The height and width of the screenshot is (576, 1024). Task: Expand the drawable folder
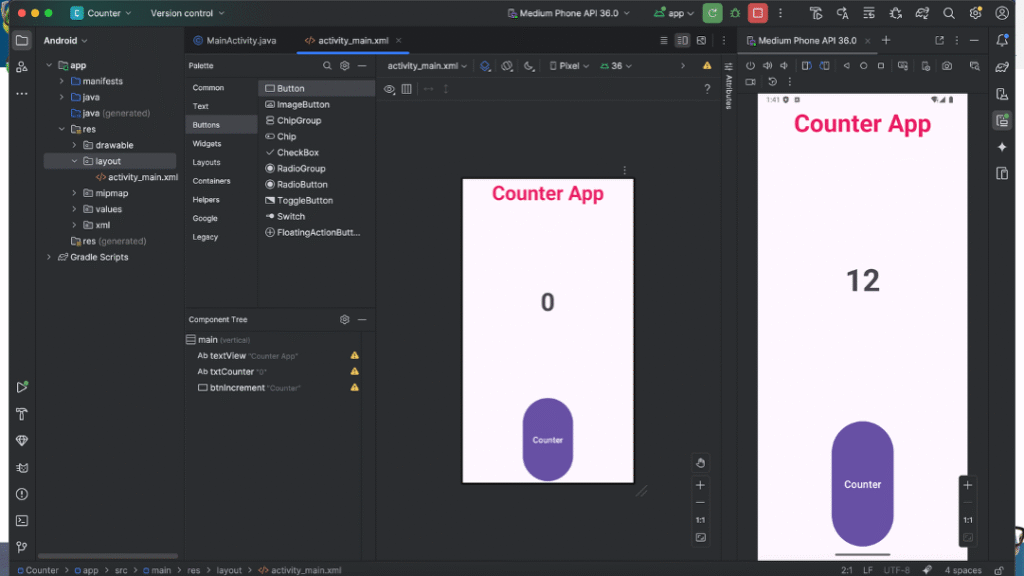tap(73, 145)
